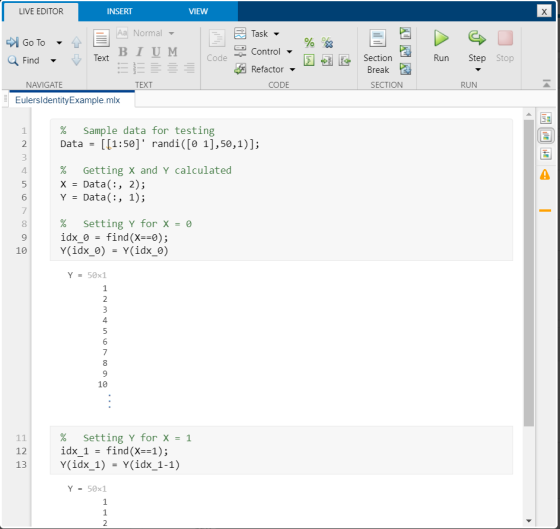560x529 pixels.
Task: Click code line 'Y(idx_1) = Y(idx_1-1)'
Action: click(x=120, y=465)
